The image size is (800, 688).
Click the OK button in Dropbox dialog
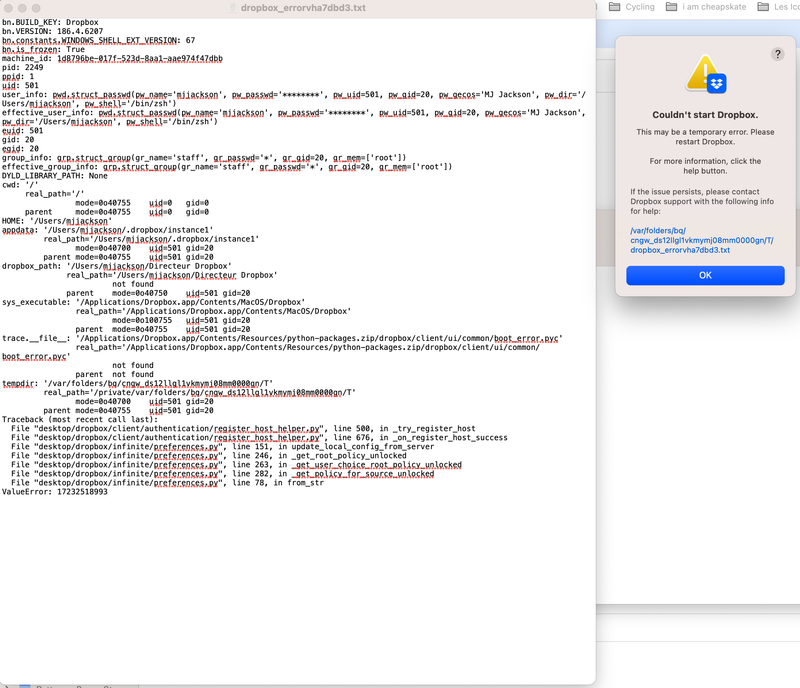click(x=705, y=275)
